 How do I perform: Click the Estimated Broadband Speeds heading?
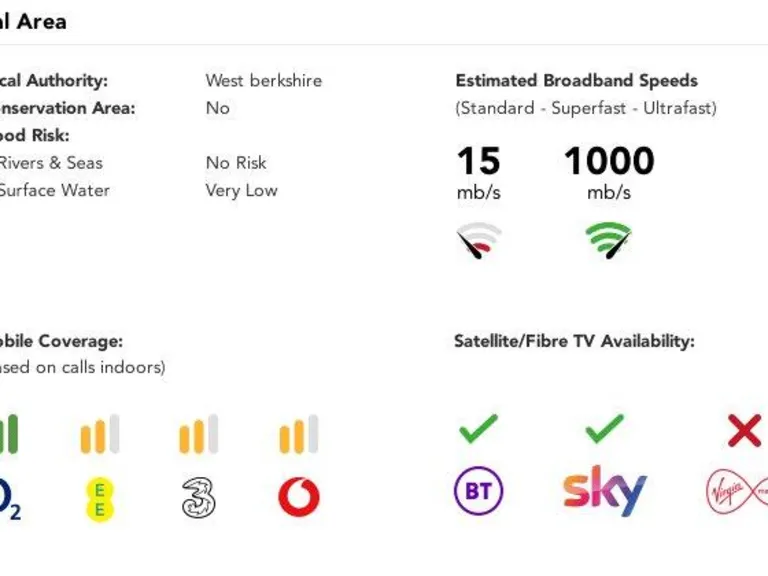coord(576,80)
